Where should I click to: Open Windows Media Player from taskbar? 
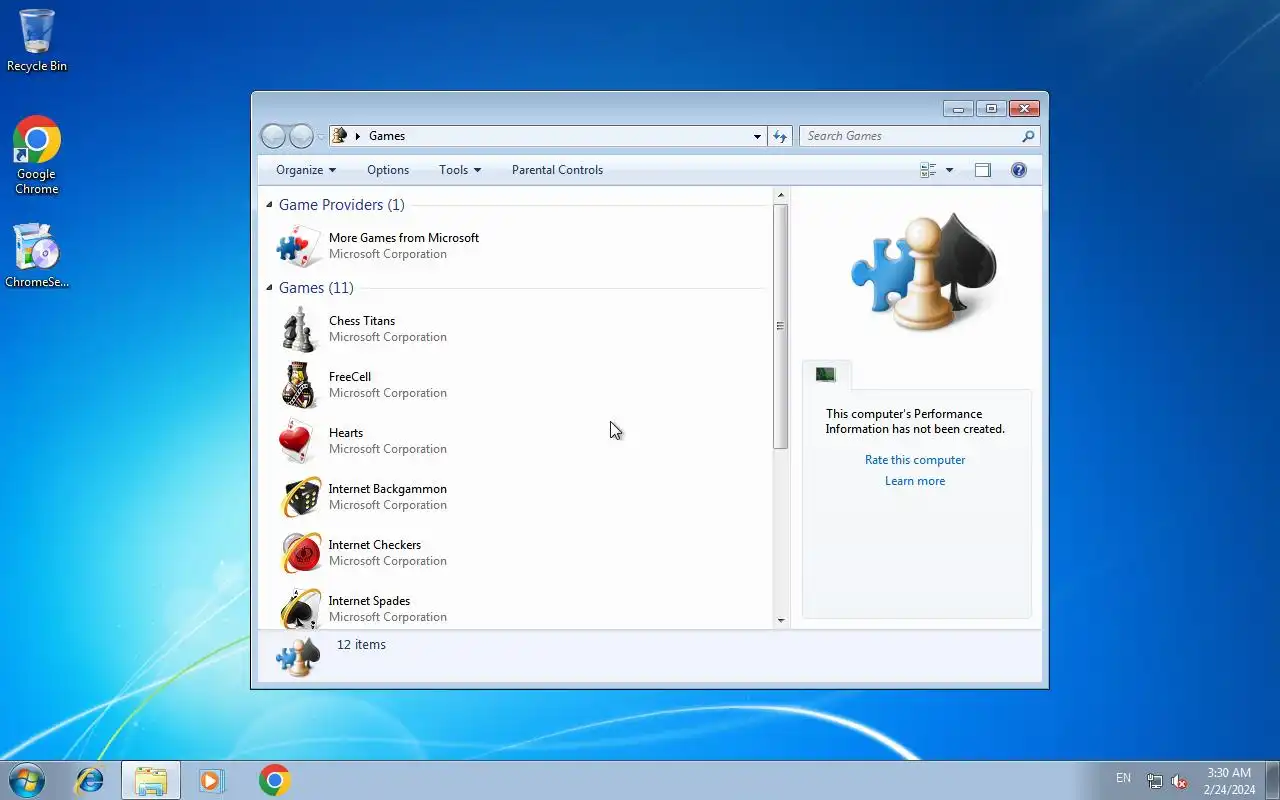coord(212,780)
